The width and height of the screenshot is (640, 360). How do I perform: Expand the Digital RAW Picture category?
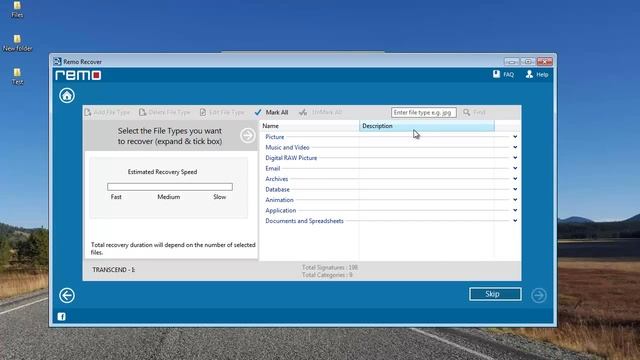point(515,158)
